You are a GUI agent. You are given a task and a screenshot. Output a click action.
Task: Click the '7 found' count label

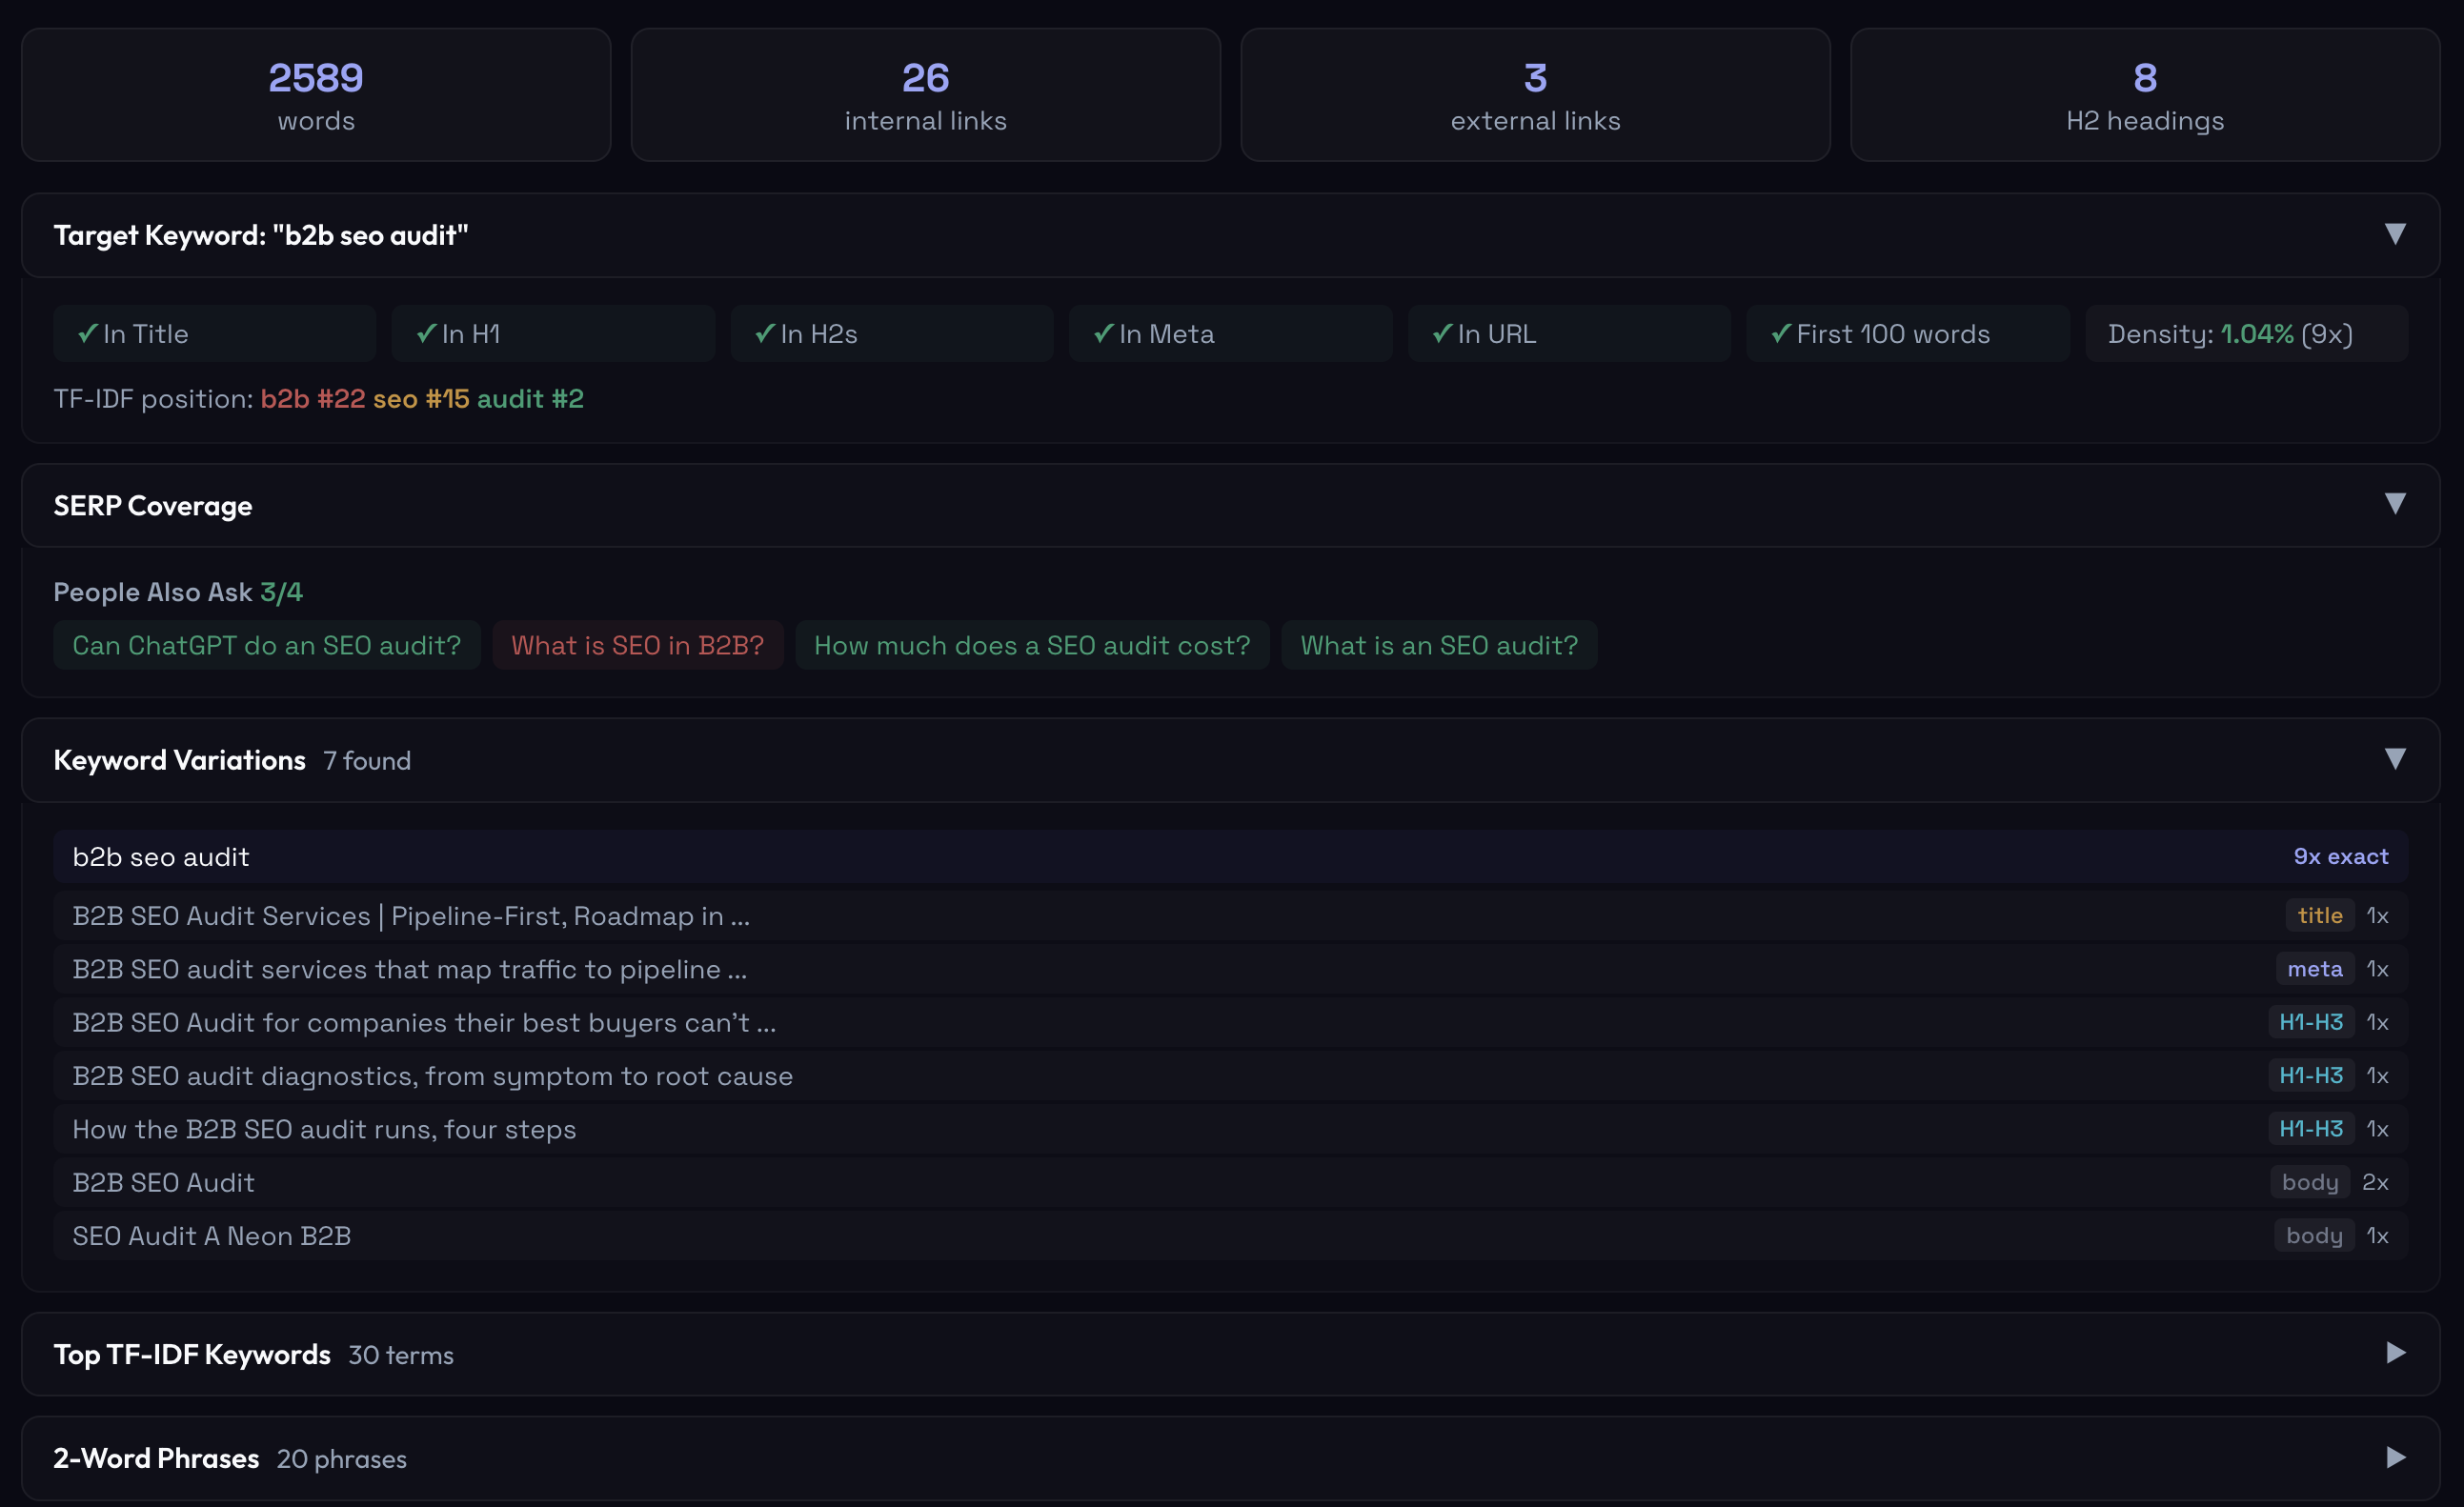[x=367, y=761]
